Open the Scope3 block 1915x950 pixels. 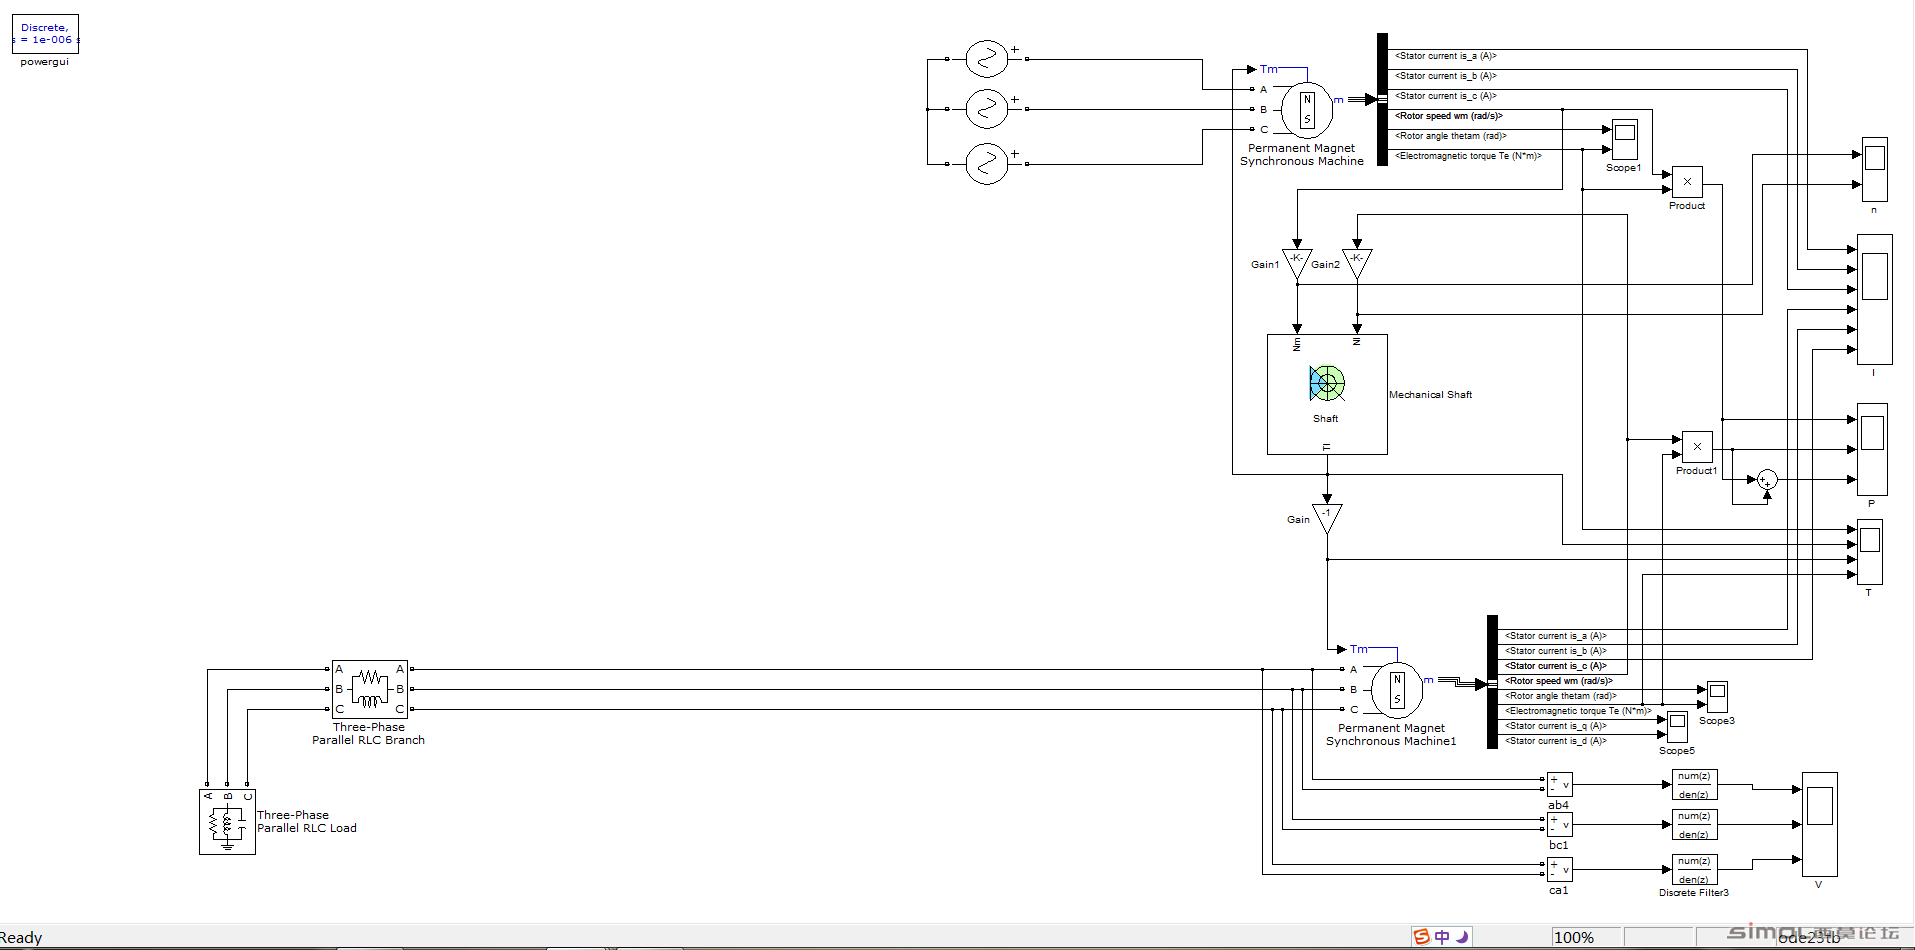coord(1717,696)
